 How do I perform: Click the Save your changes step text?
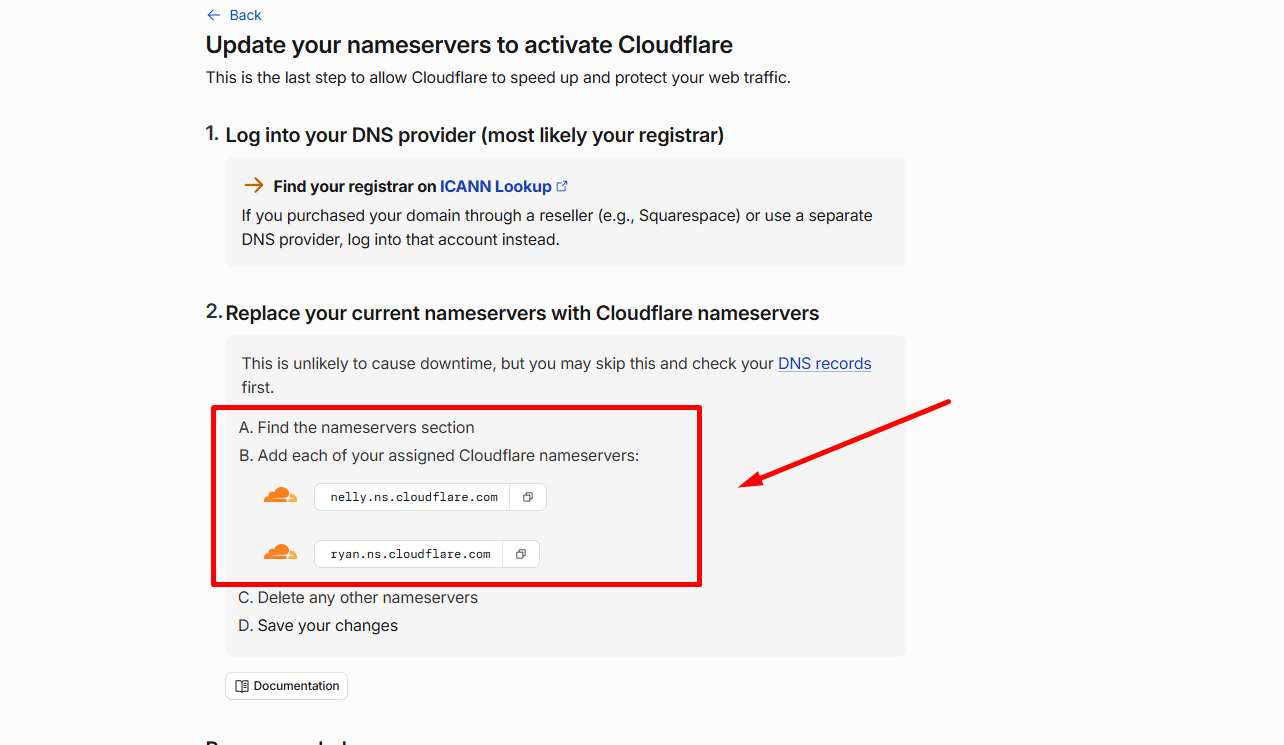pos(318,626)
